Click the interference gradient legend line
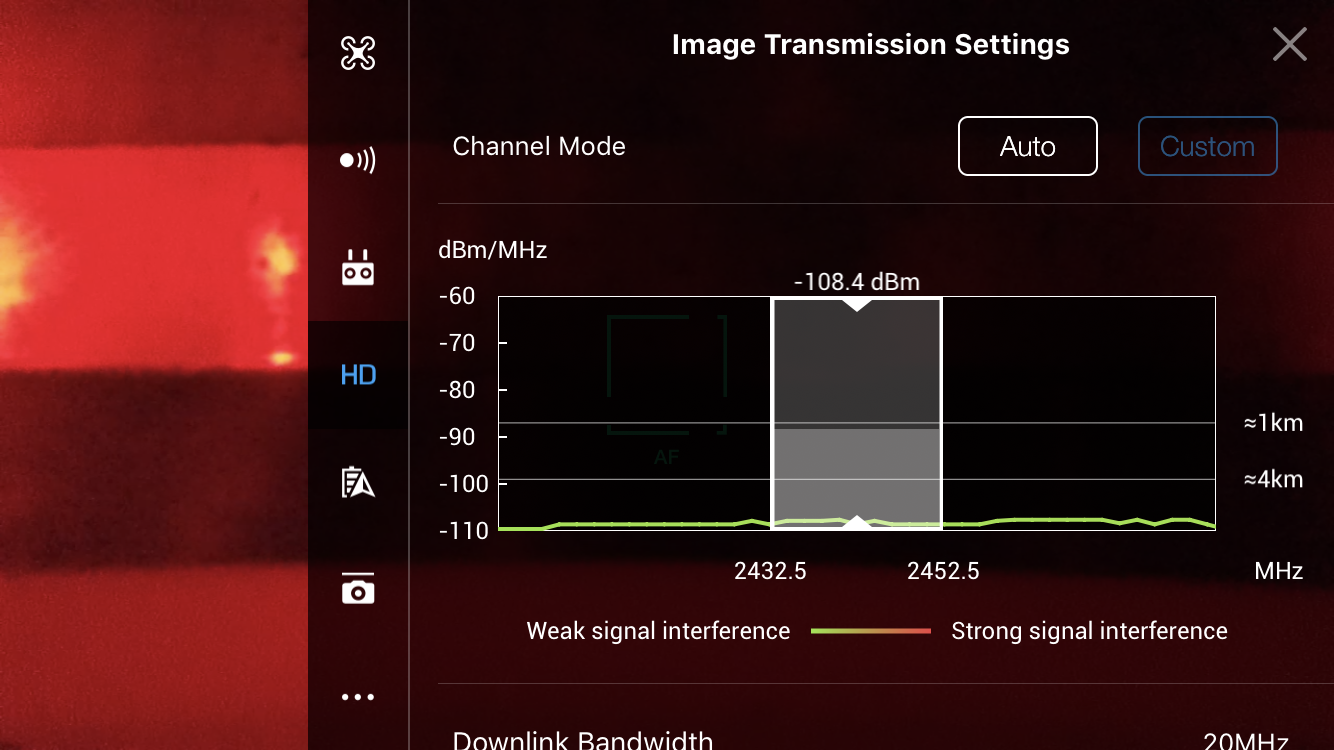Viewport: 1334px width, 750px height. pos(870,631)
